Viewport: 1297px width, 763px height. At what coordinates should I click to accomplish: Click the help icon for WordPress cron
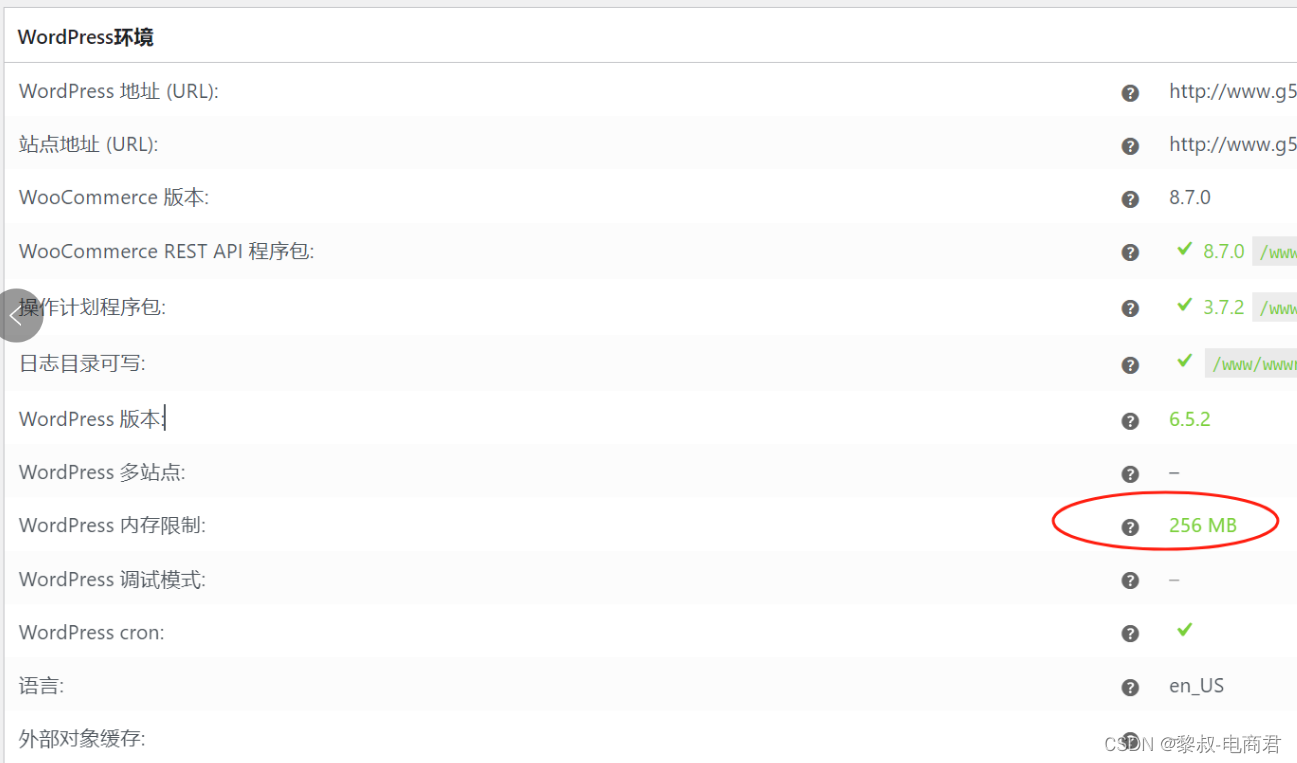1130,633
